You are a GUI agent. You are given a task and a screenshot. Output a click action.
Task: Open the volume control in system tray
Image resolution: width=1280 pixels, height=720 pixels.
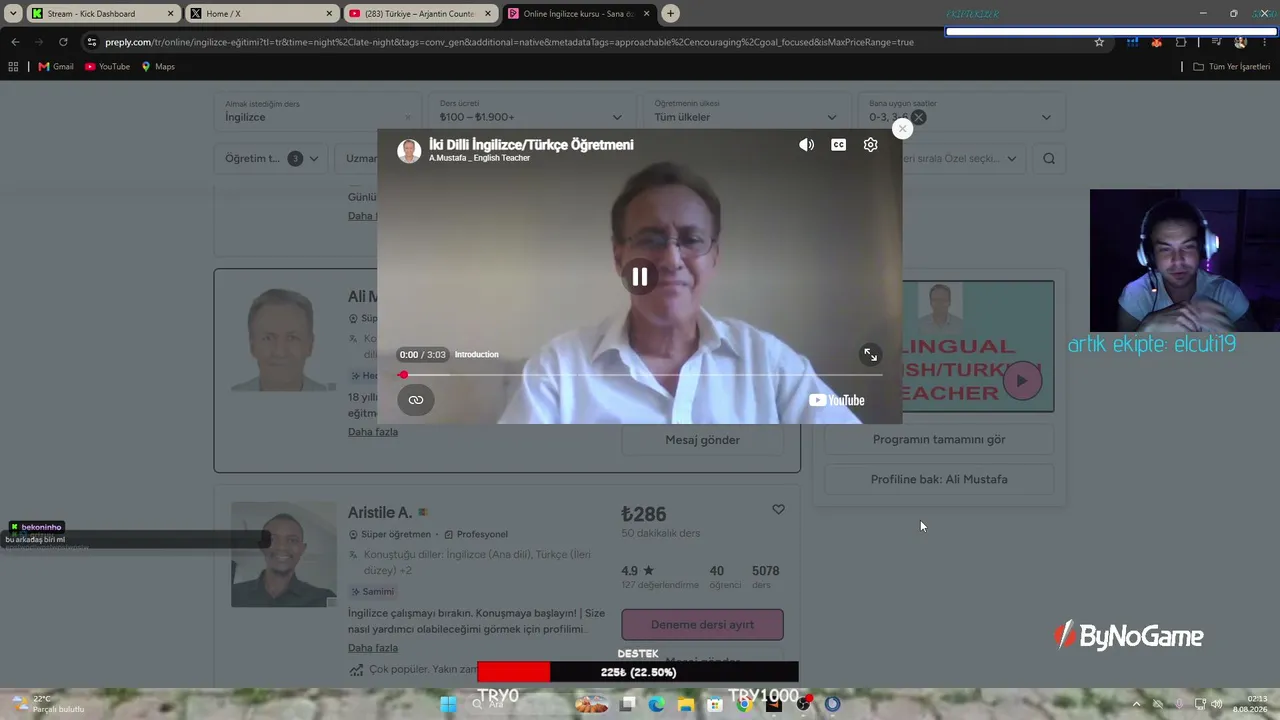point(1217,704)
